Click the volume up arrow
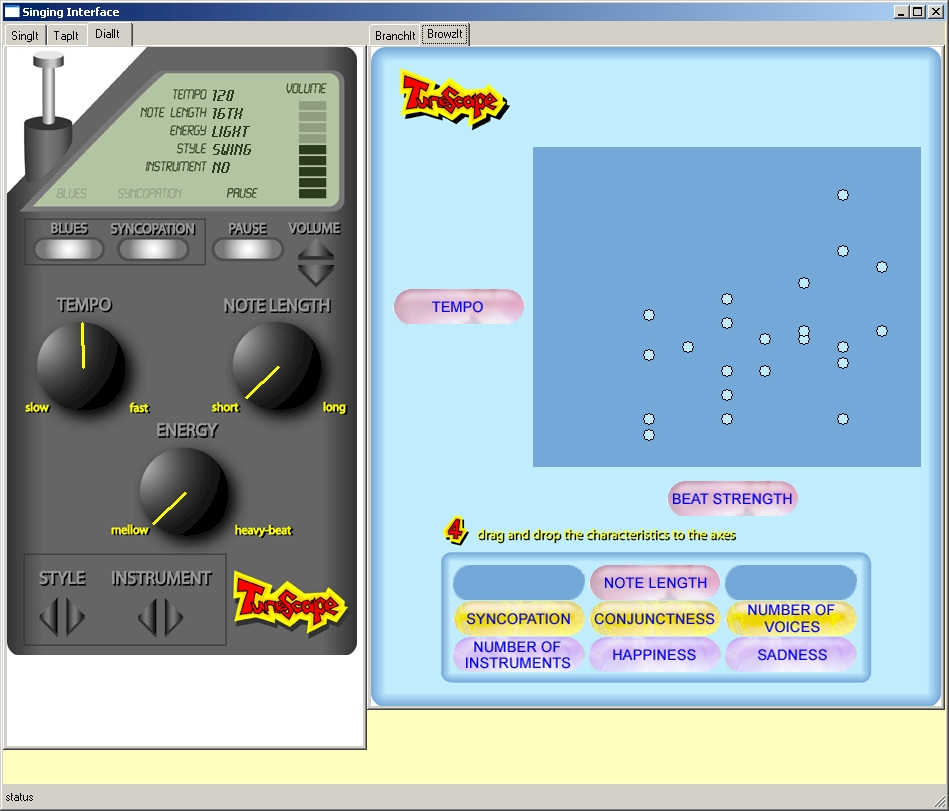Image resolution: width=949 pixels, height=811 pixels. [x=316, y=250]
